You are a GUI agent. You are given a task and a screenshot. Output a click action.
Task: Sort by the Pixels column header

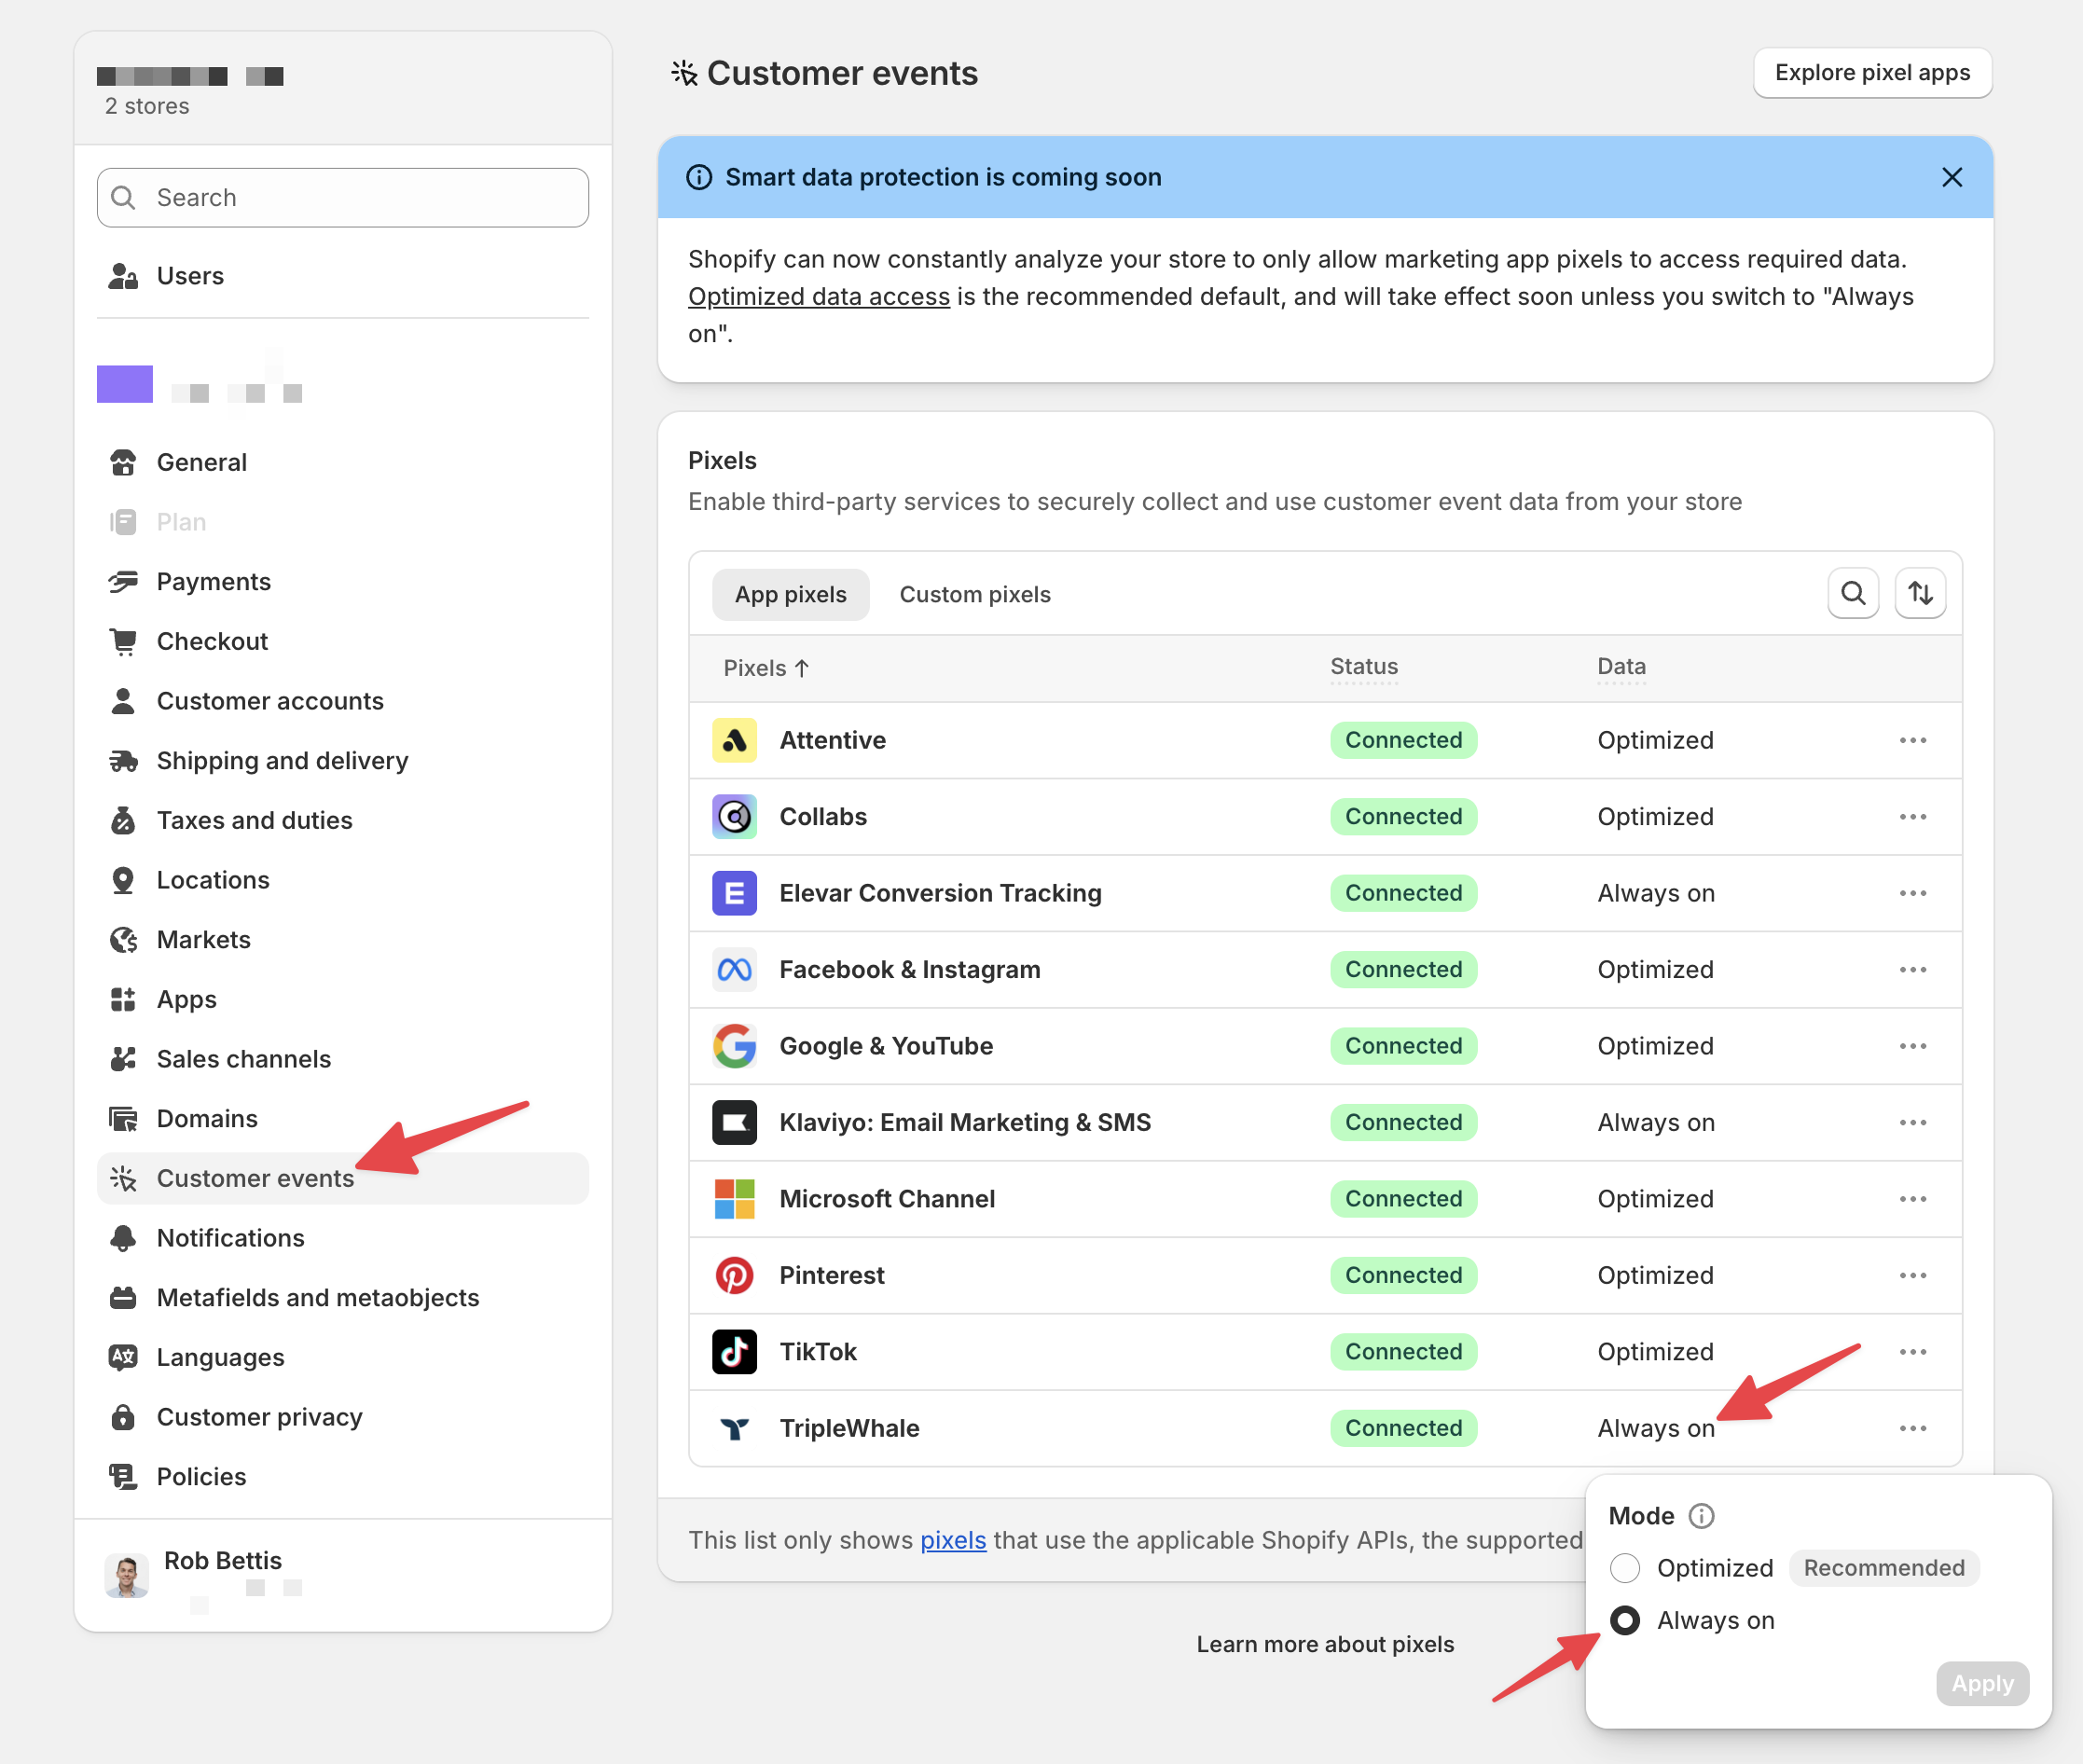coord(766,668)
